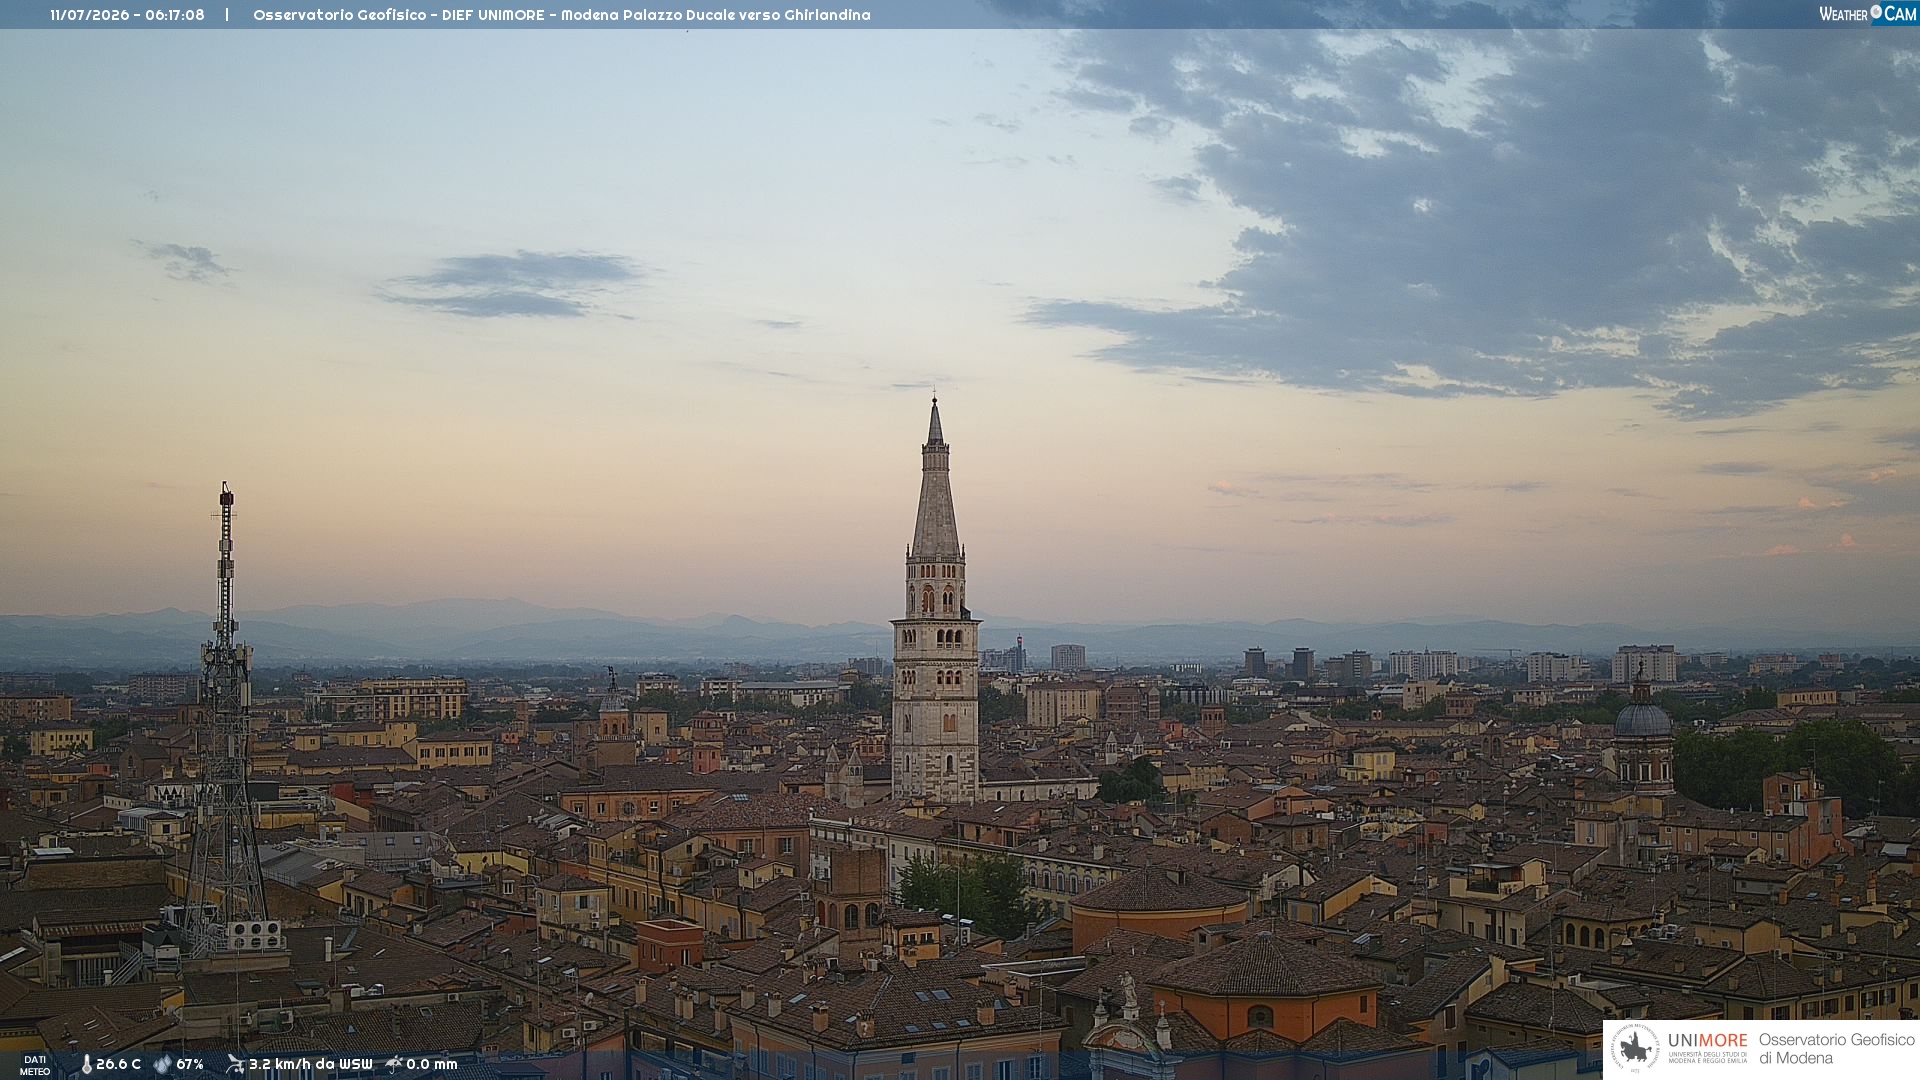Image resolution: width=1920 pixels, height=1080 pixels.
Task: Select the DATI METEO label
Action: pyautogui.click(x=35, y=1065)
